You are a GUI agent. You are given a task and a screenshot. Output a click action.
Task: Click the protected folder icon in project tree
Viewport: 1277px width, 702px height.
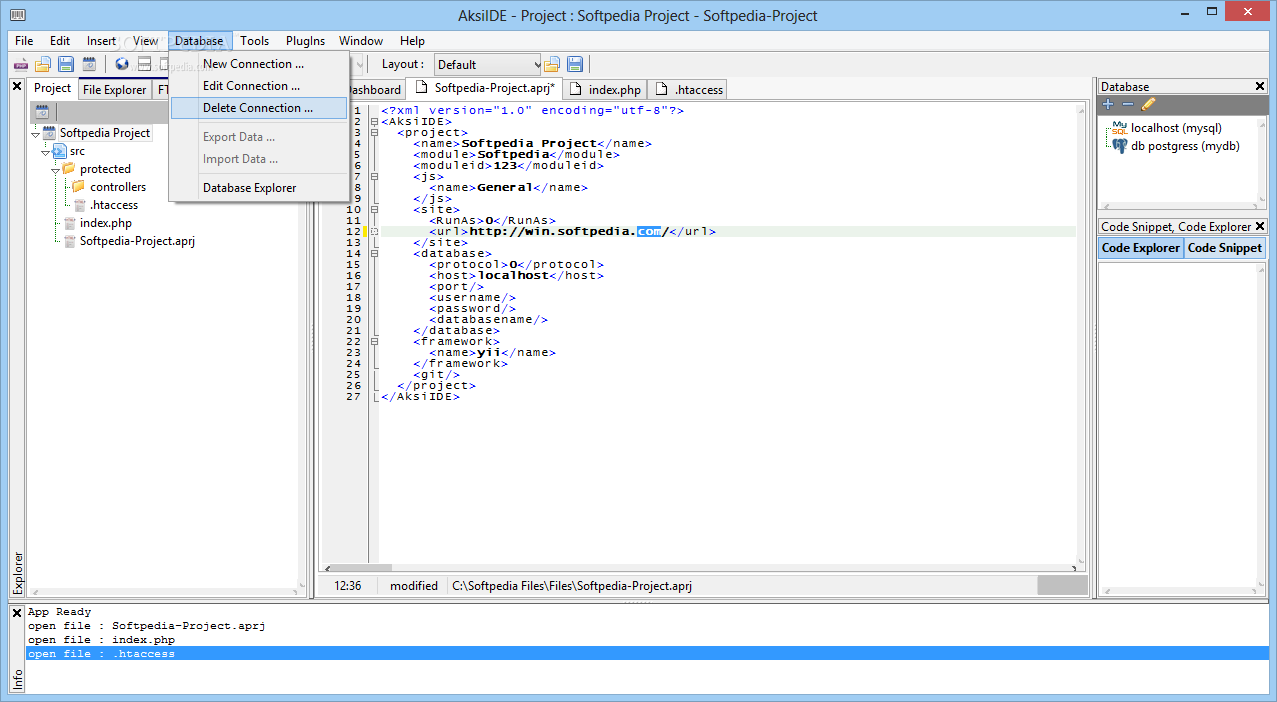(x=69, y=169)
